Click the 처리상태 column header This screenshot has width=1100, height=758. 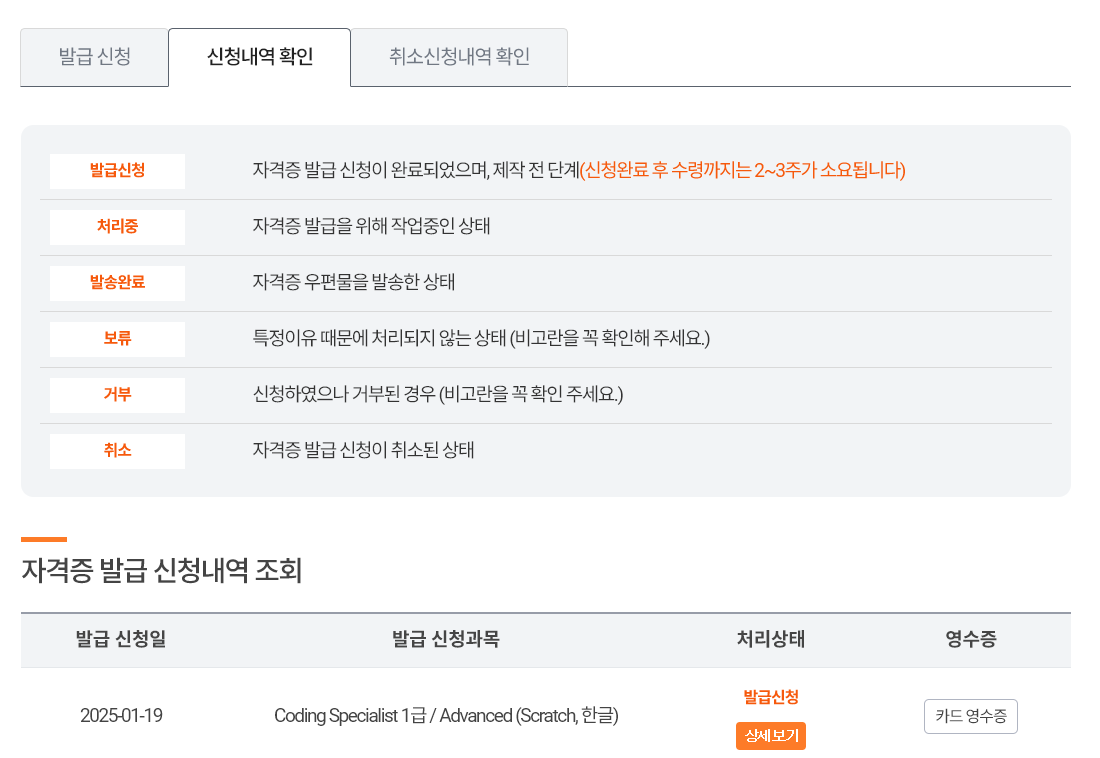(770, 640)
